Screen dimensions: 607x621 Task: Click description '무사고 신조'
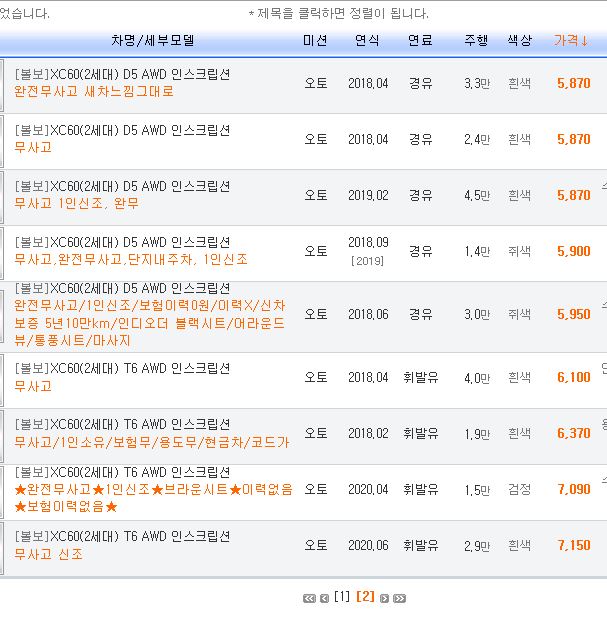click(x=48, y=554)
